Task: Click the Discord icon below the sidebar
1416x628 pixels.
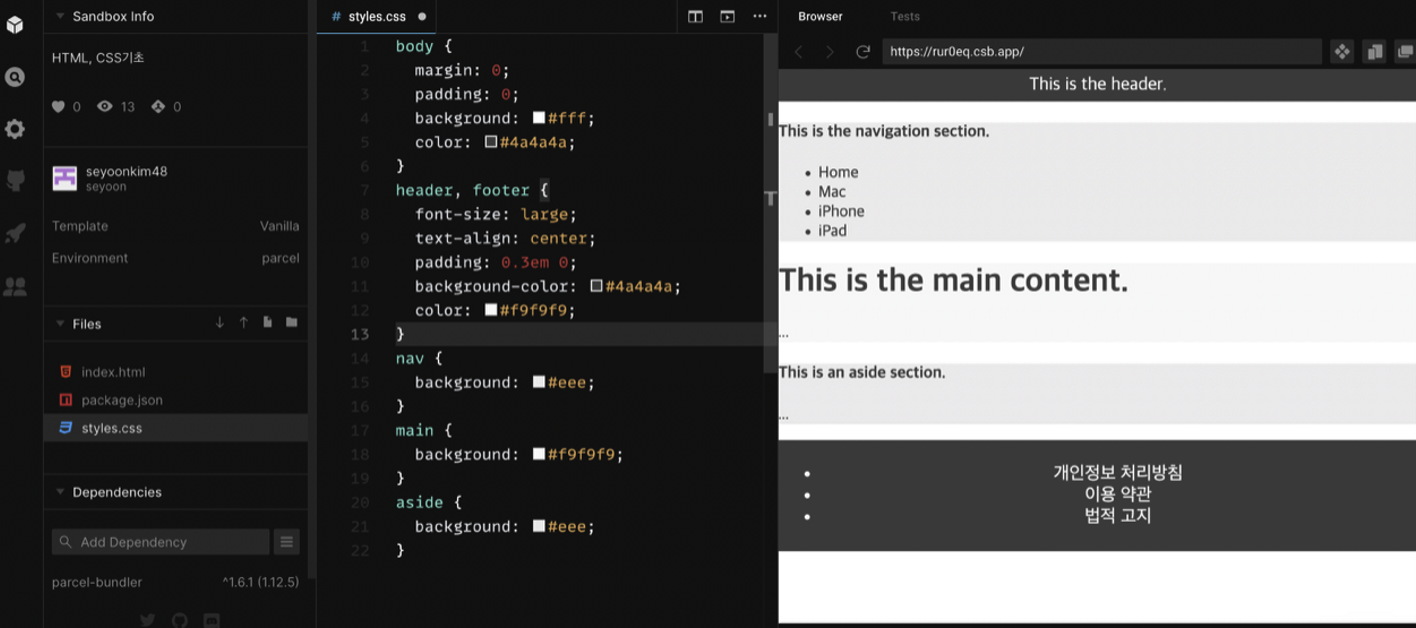Action: coord(212,621)
